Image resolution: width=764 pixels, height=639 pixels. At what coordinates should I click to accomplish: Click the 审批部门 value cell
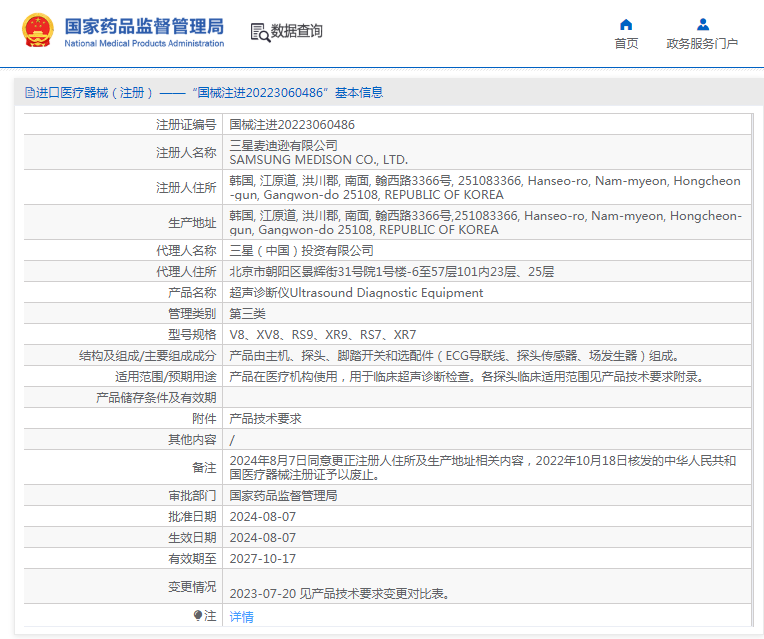click(486, 495)
